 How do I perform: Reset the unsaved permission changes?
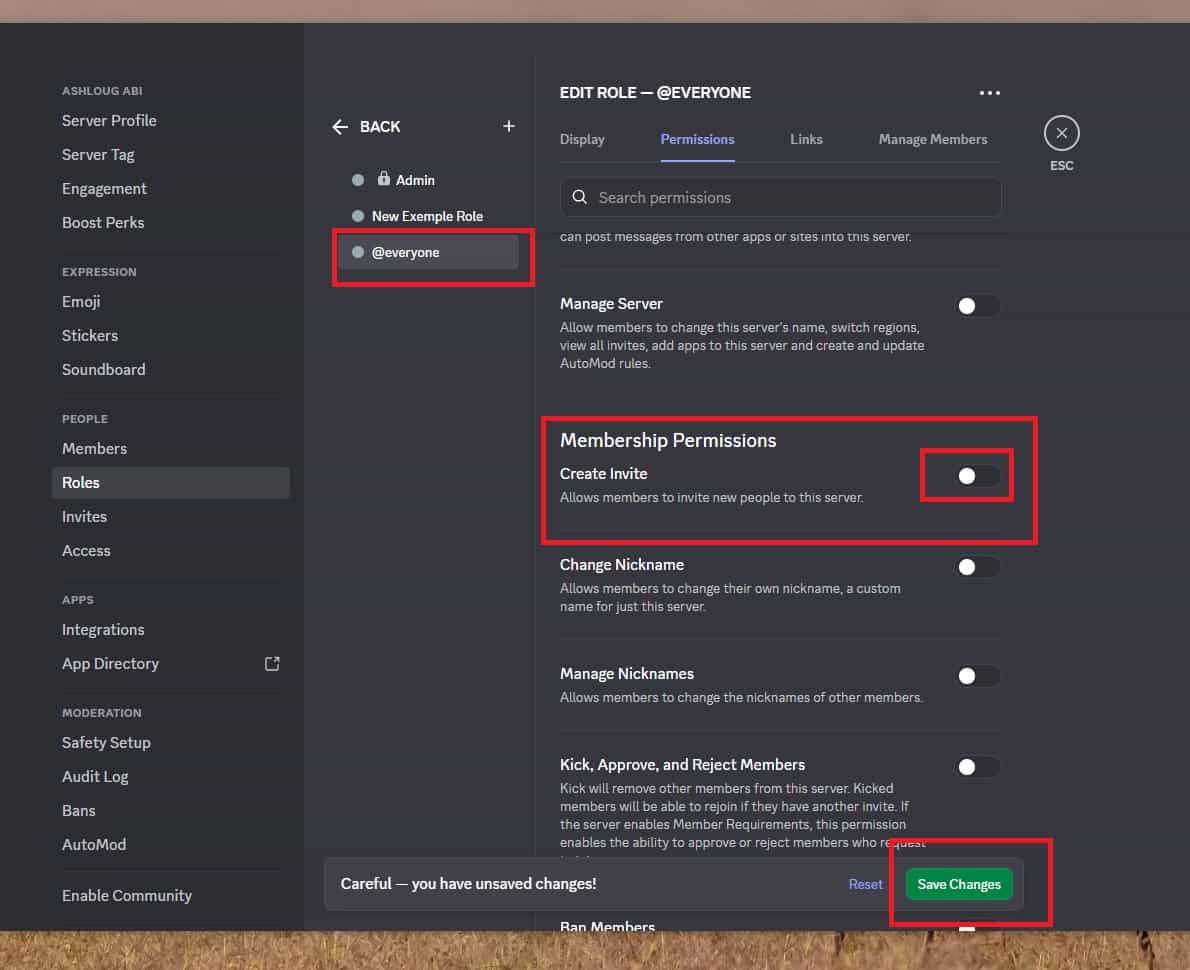pyautogui.click(x=865, y=884)
